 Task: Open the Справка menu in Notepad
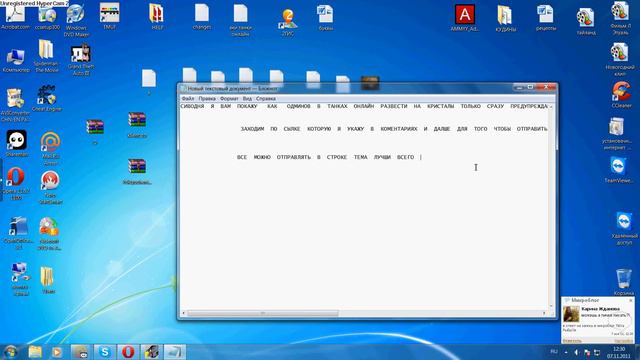coord(266,98)
